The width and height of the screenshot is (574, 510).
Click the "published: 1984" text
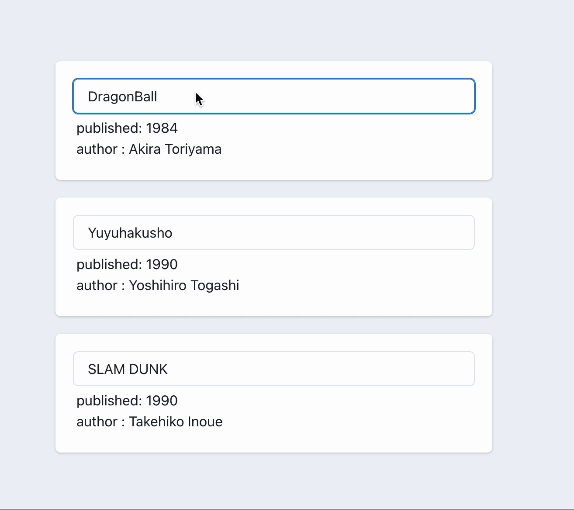tap(127, 128)
